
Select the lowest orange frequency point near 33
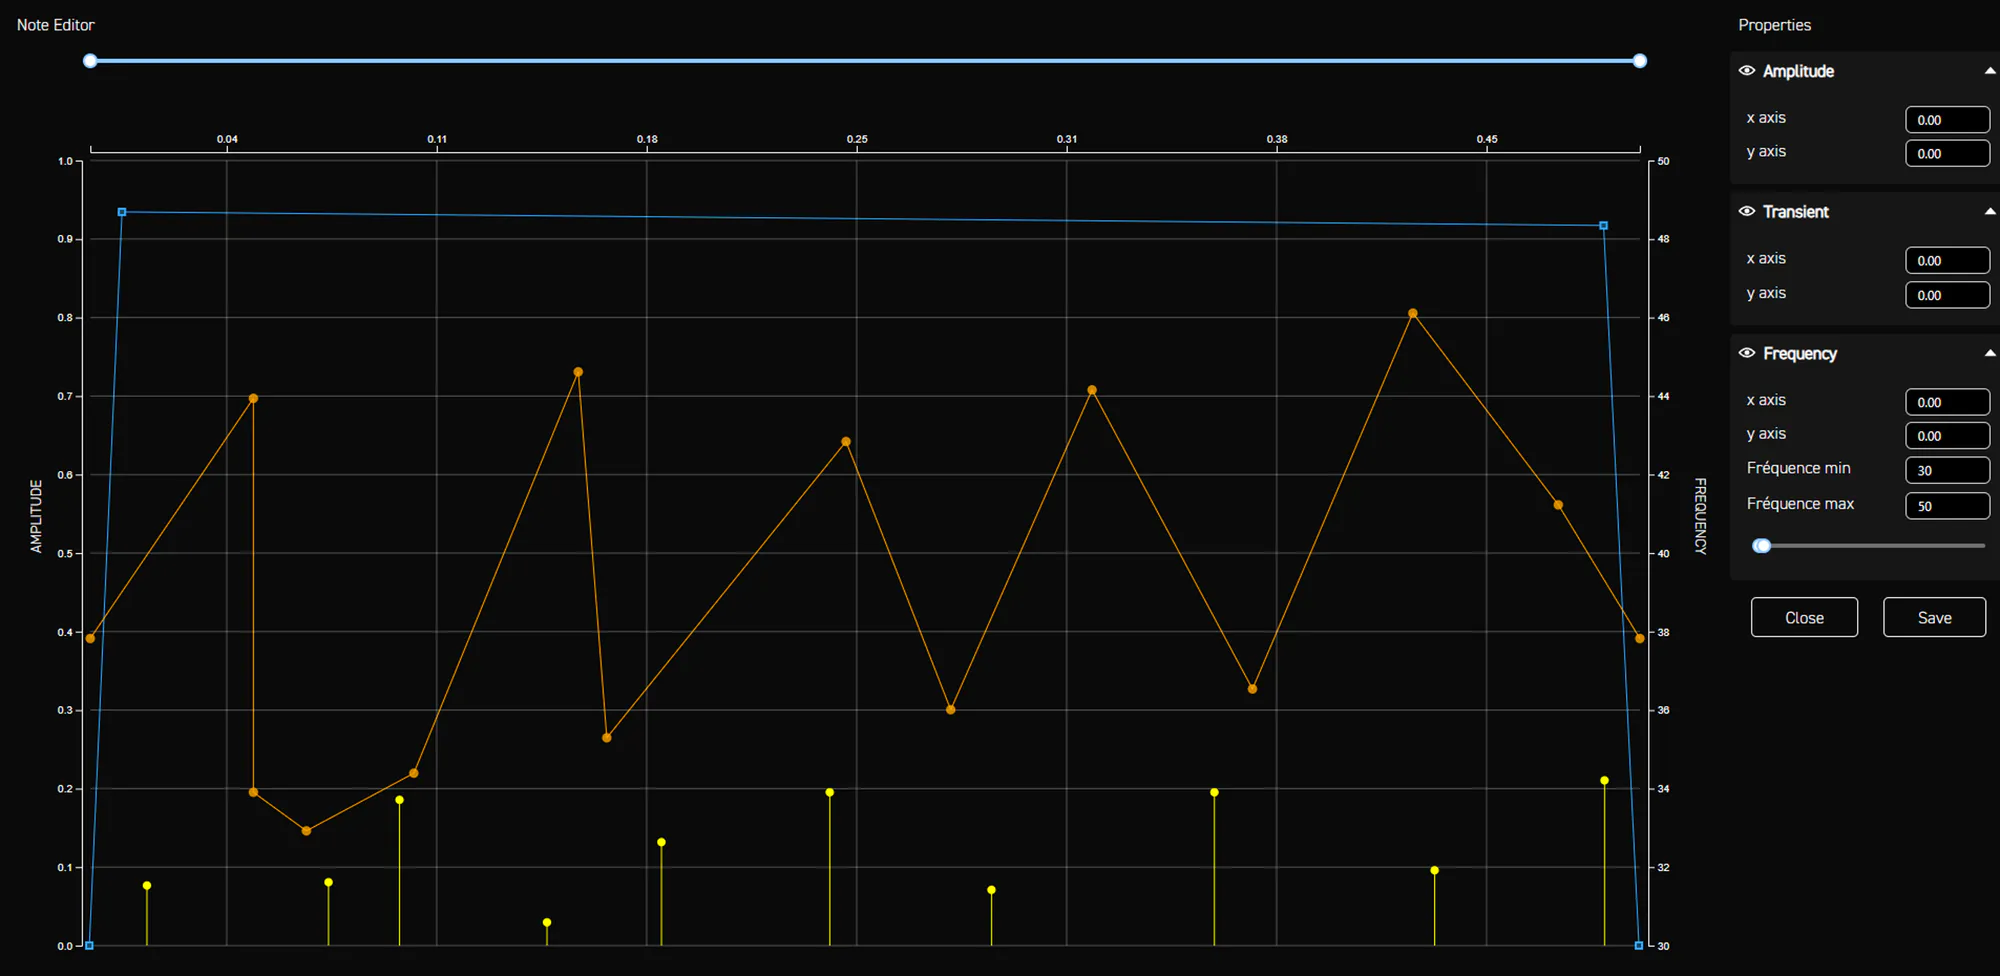pyautogui.click(x=306, y=831)
